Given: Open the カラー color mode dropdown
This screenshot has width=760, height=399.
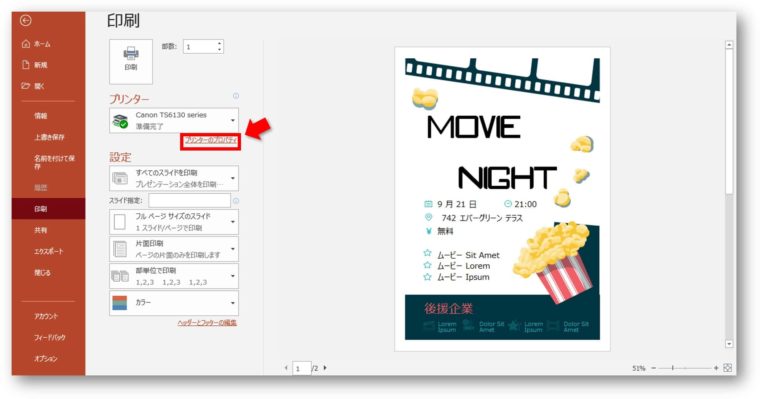Looking at the screenshot, I should point(174,303).
